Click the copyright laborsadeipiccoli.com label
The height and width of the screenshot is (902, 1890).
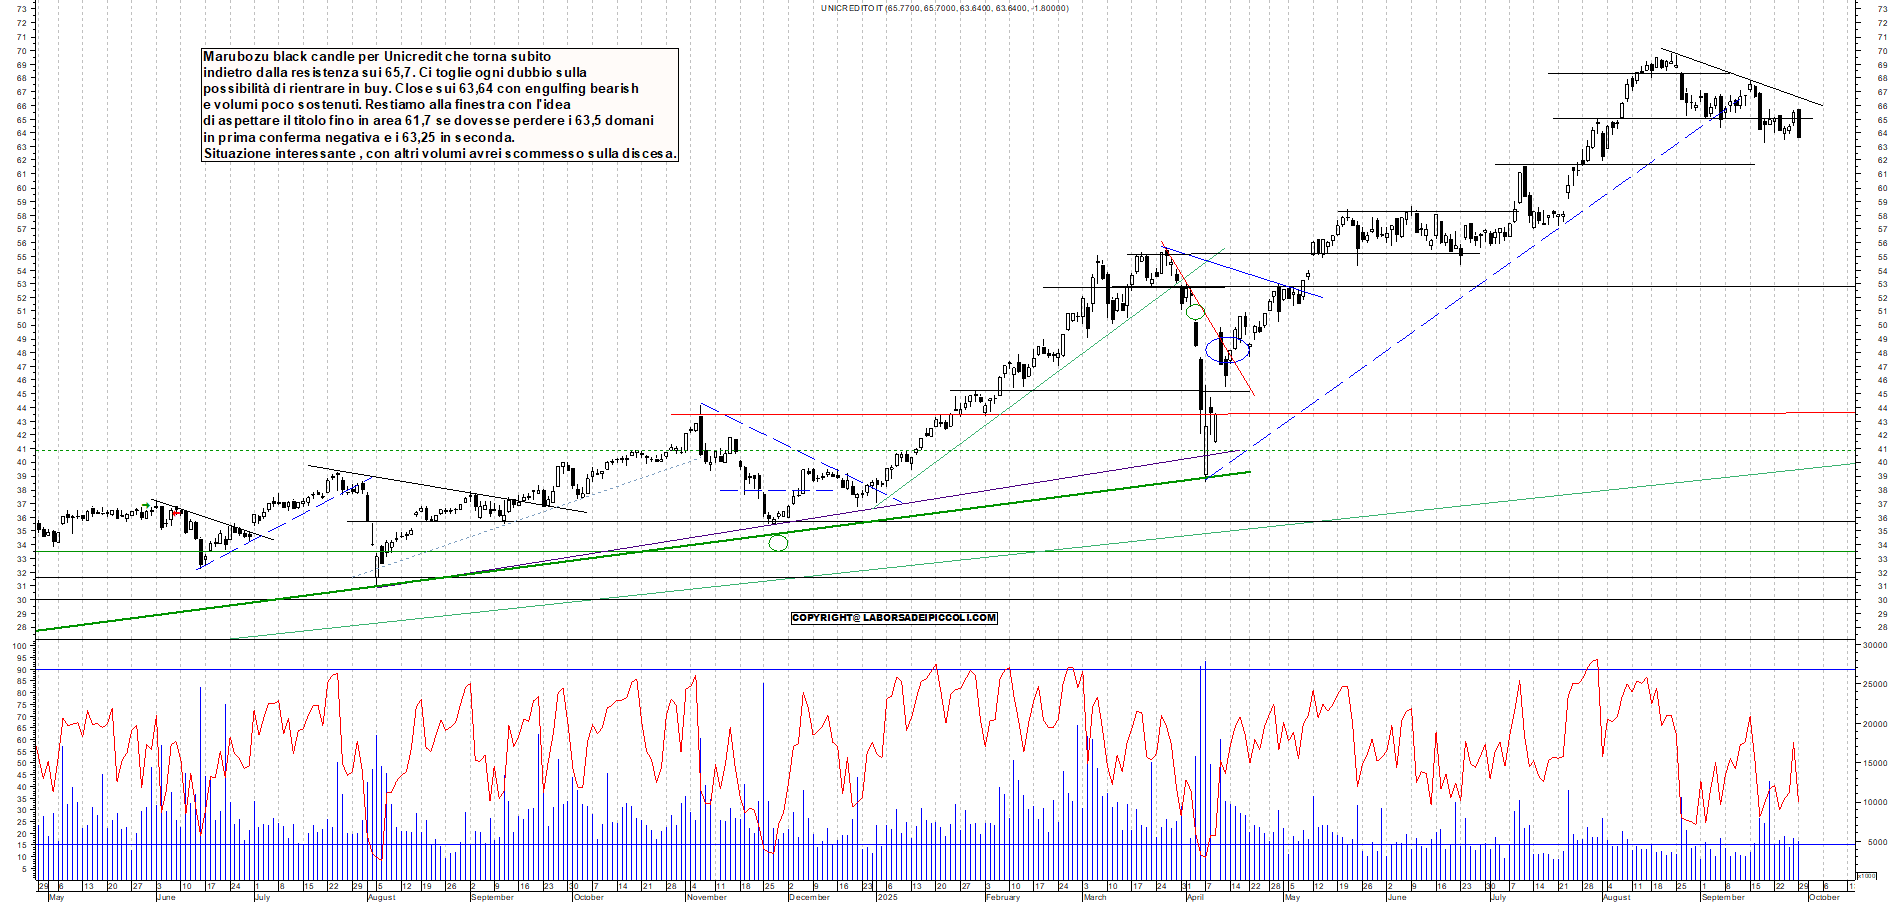[x=894, y=618]
